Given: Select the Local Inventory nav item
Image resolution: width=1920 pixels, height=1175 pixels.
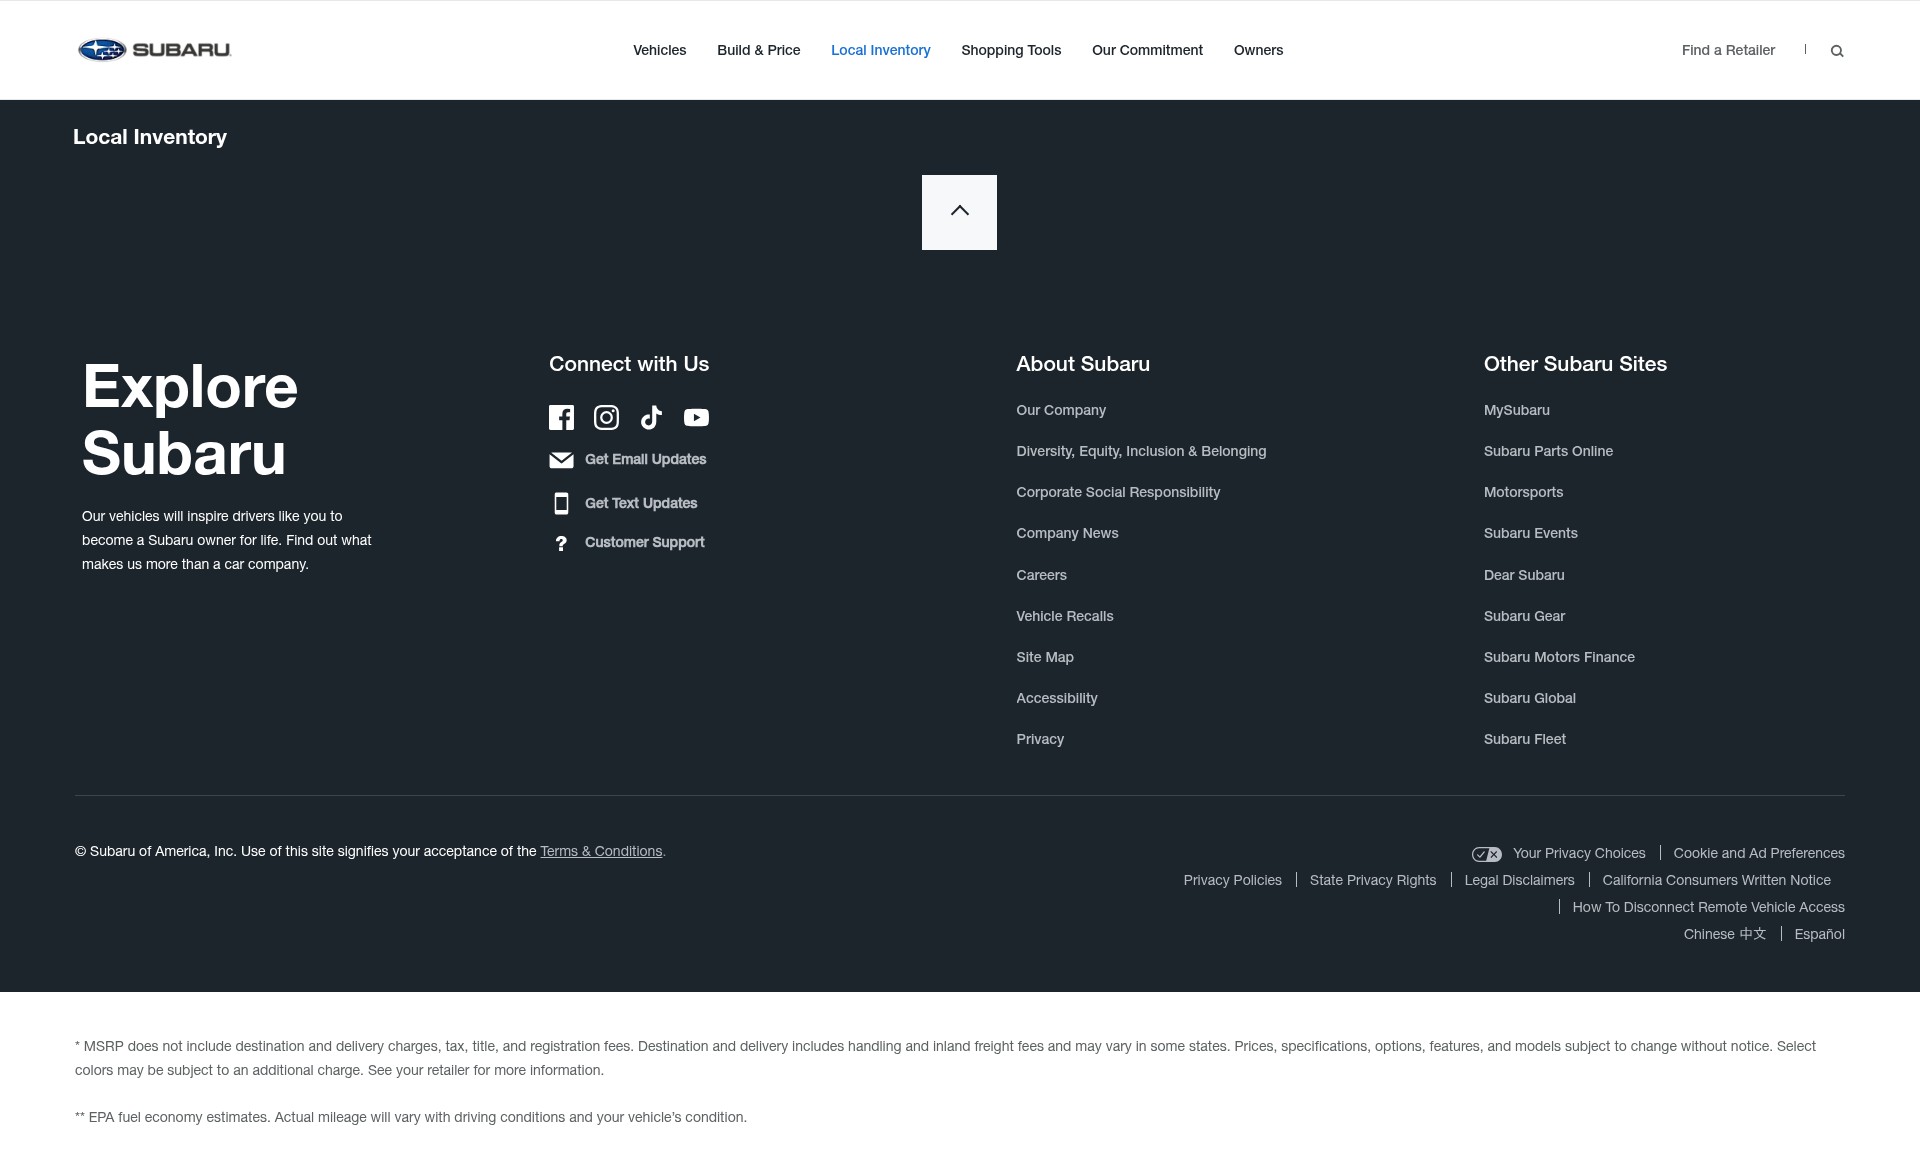Looking at the screenshot, I should [880, 50].
